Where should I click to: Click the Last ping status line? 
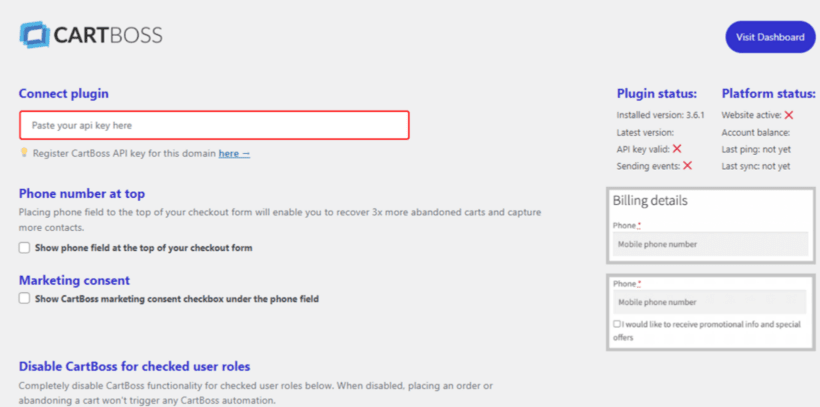756,149
